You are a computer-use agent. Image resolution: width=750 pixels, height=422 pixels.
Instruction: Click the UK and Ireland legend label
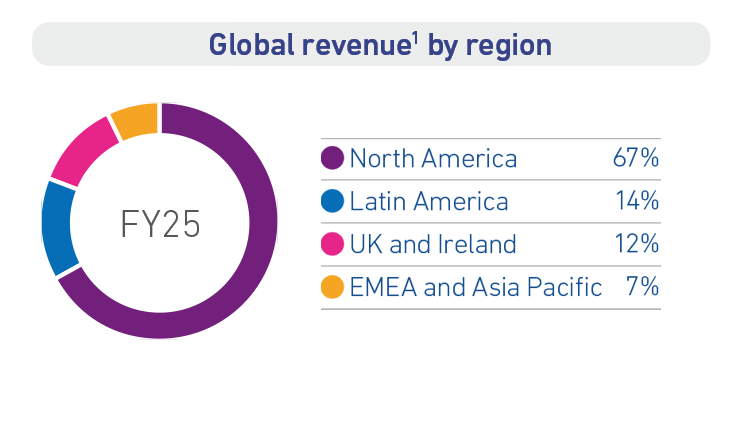[433, 245]
